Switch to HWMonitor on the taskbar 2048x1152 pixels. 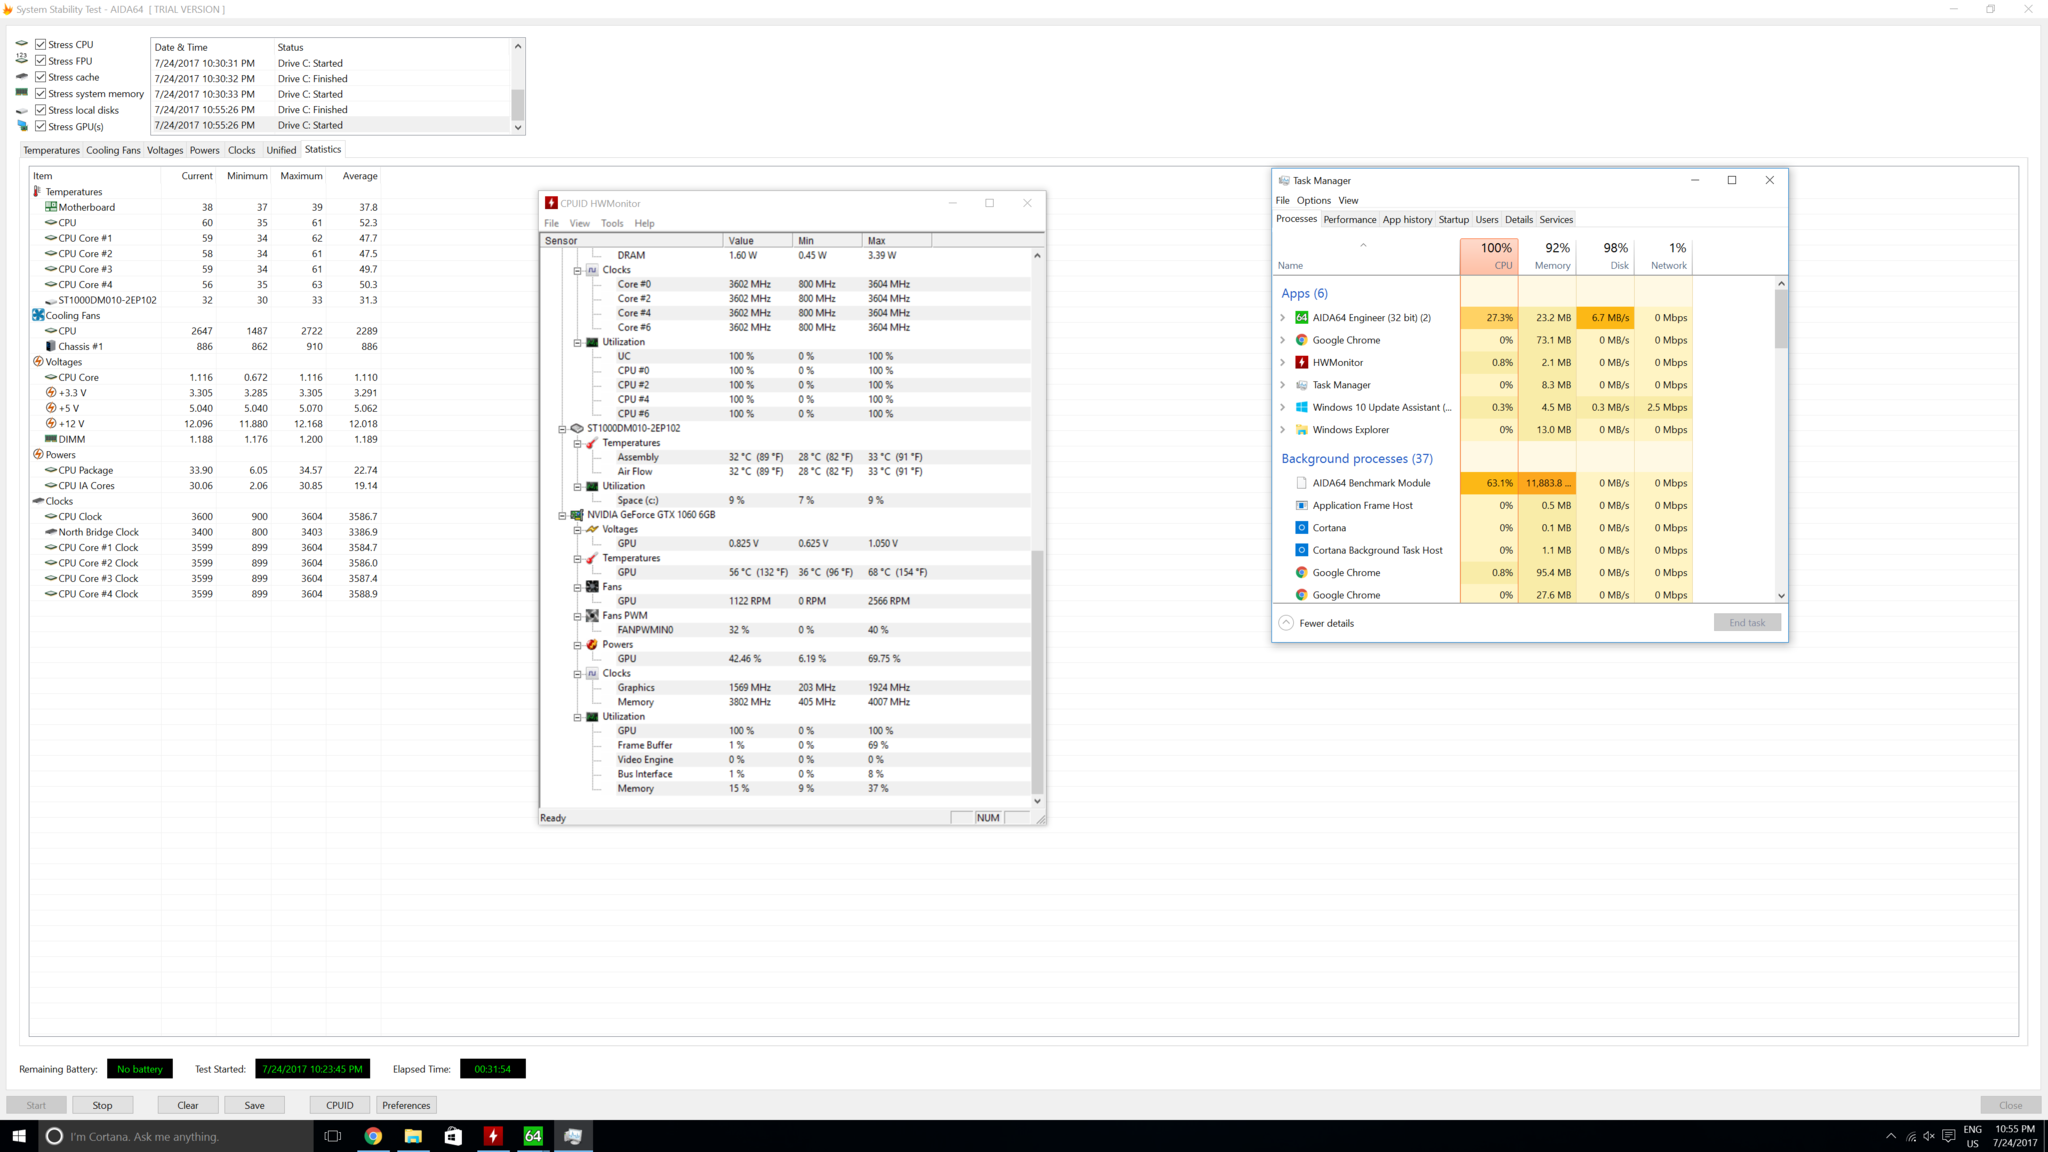(x=493, y=1136)
